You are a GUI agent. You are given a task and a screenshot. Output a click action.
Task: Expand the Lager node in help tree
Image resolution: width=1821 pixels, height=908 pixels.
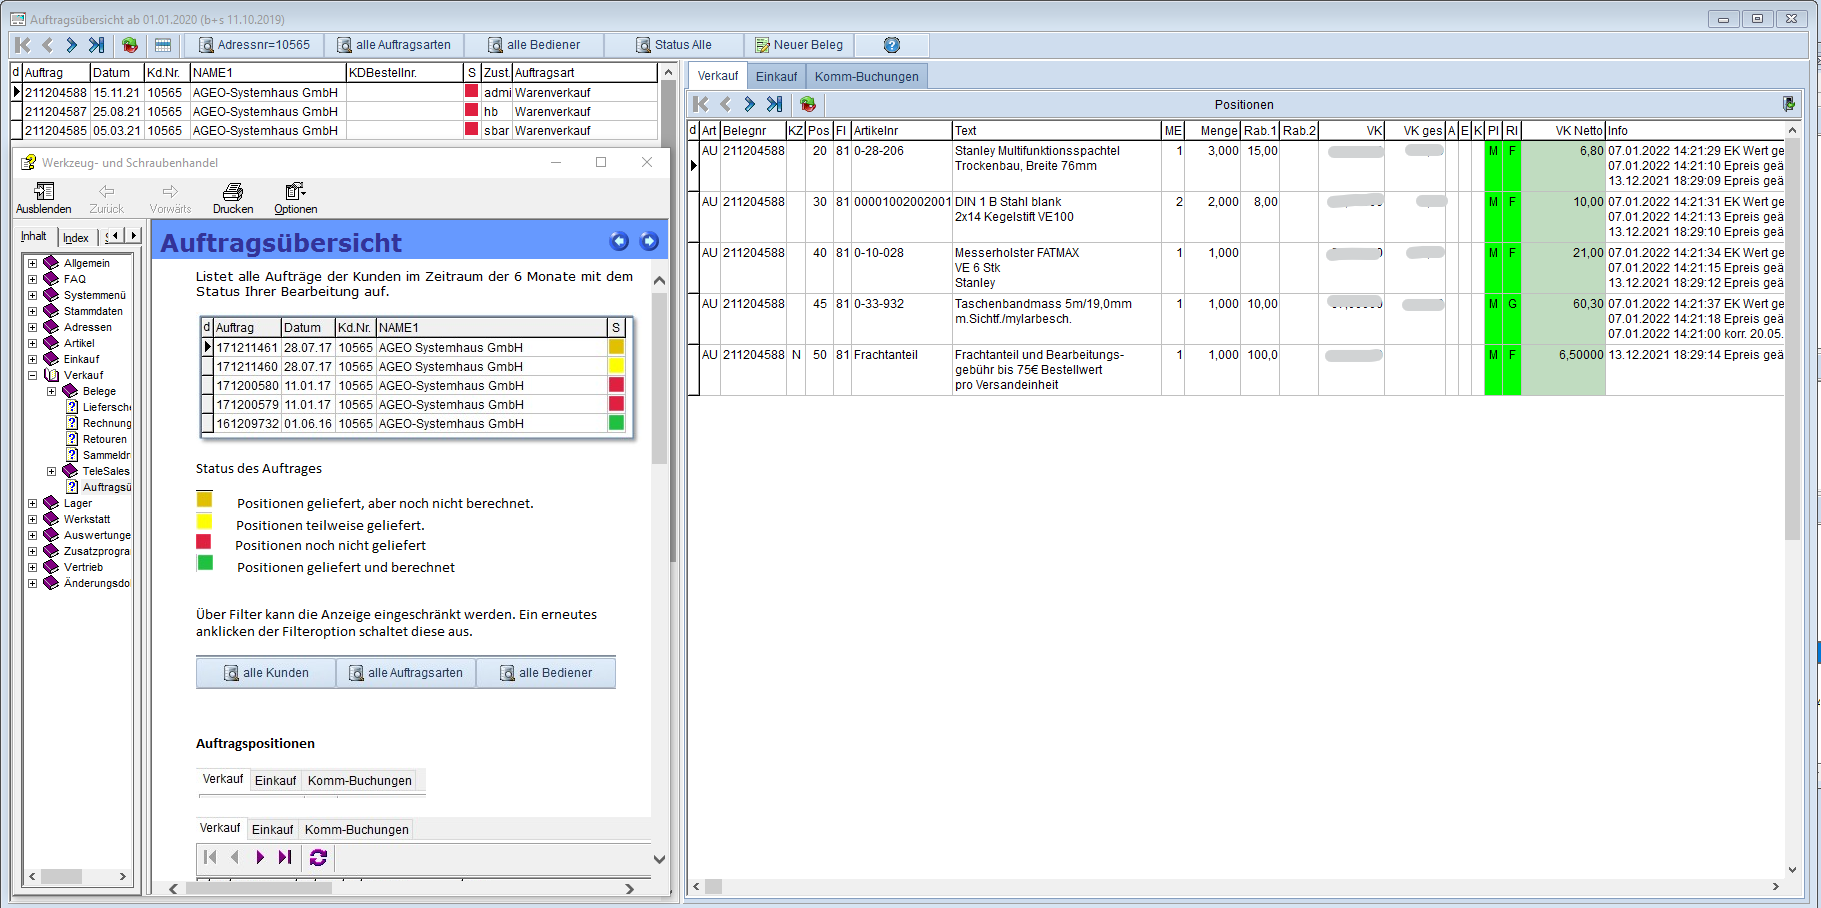(x=32, y=504)
